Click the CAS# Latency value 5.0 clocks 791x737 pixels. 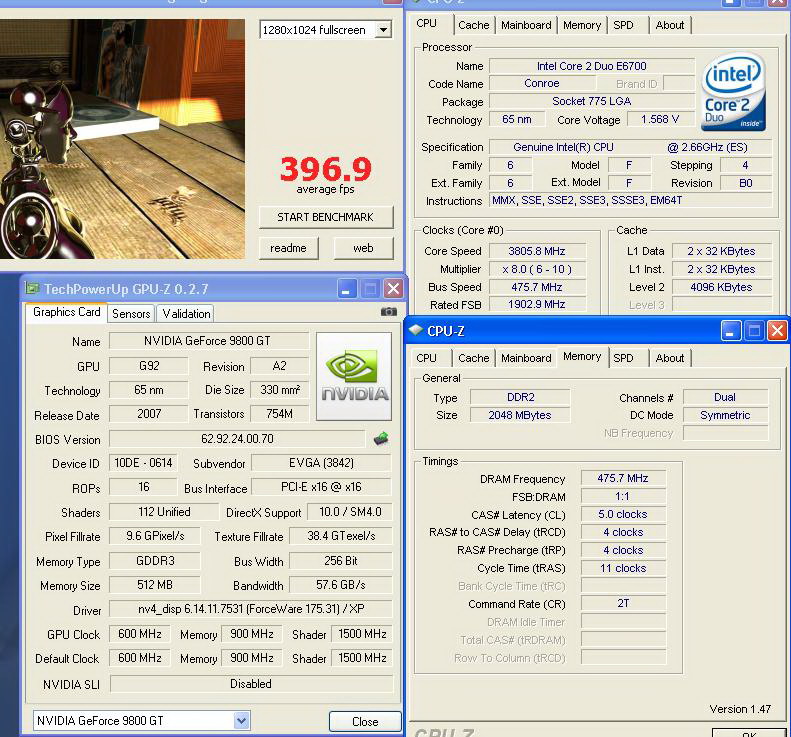click(x=623, y=515)
